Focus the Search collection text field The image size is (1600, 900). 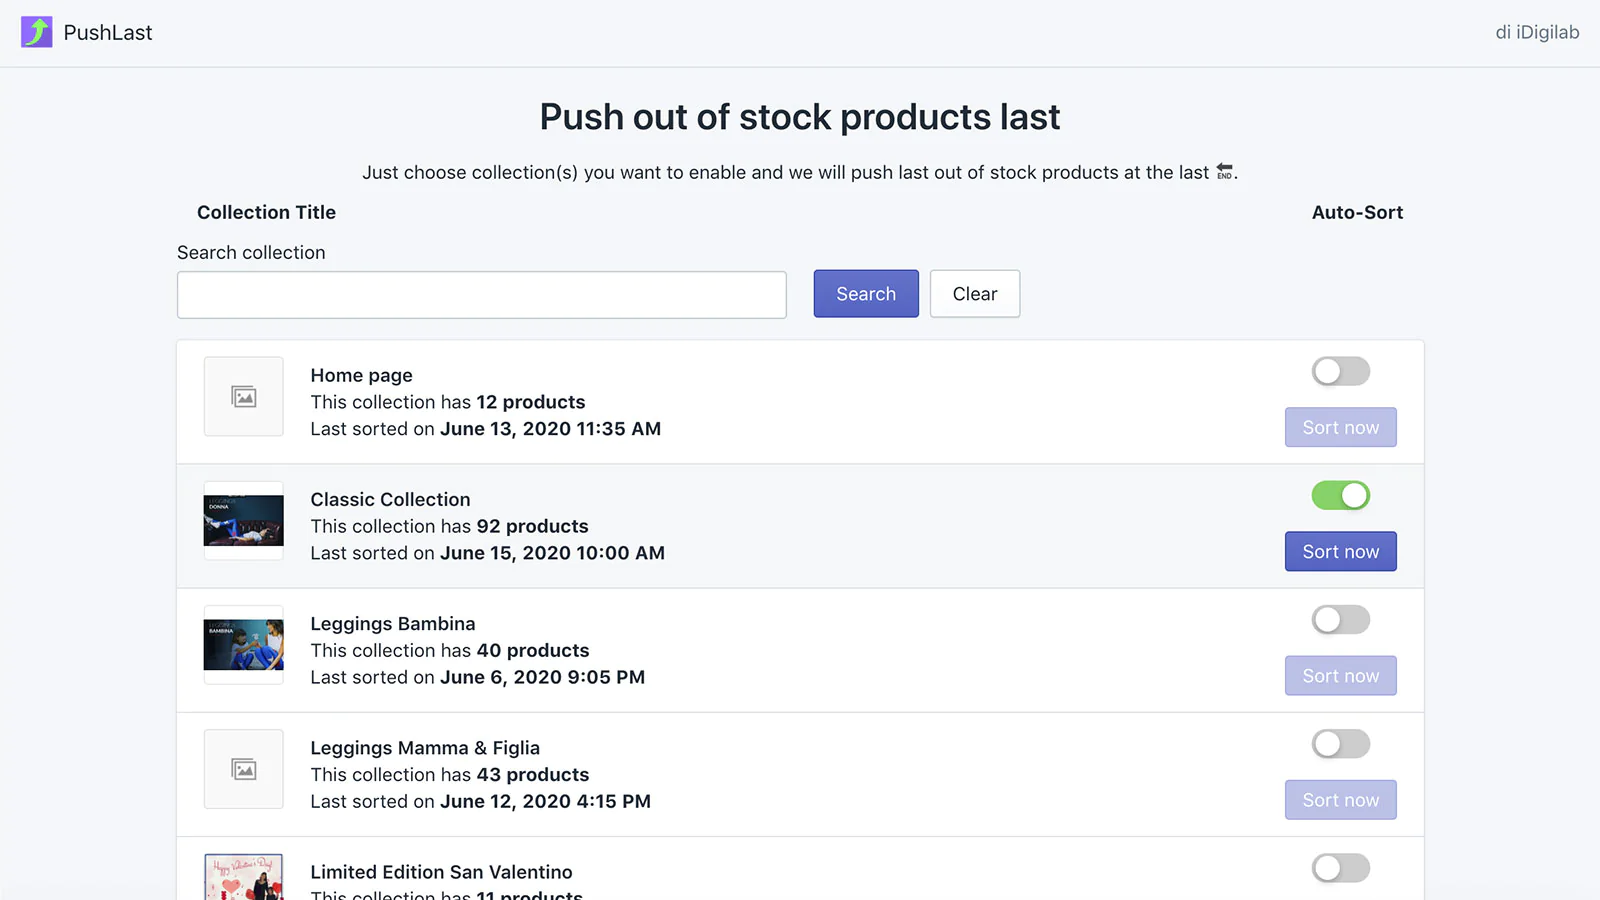point(481,295)
